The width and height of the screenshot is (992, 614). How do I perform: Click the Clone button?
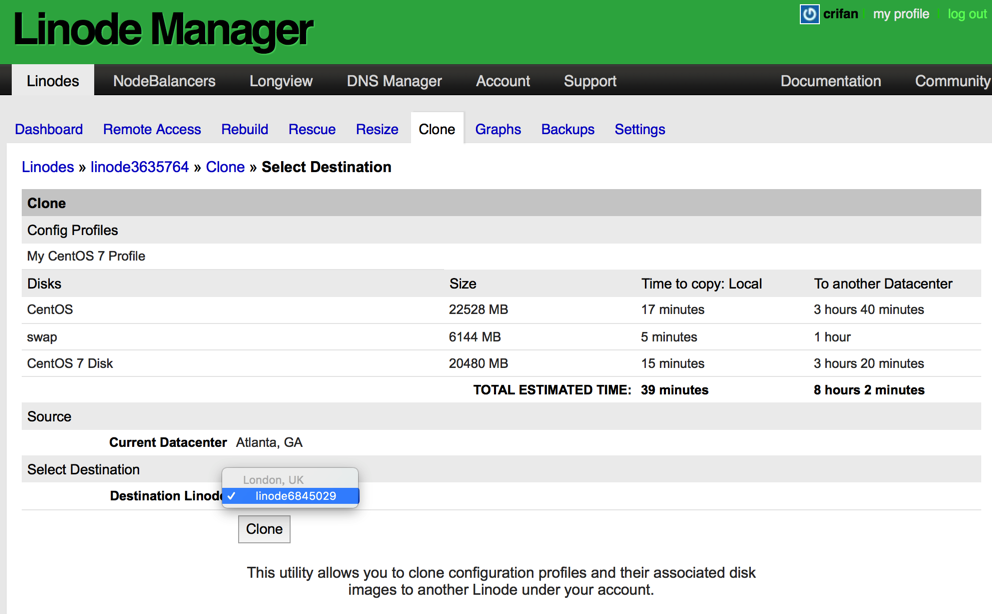[264, 529]
